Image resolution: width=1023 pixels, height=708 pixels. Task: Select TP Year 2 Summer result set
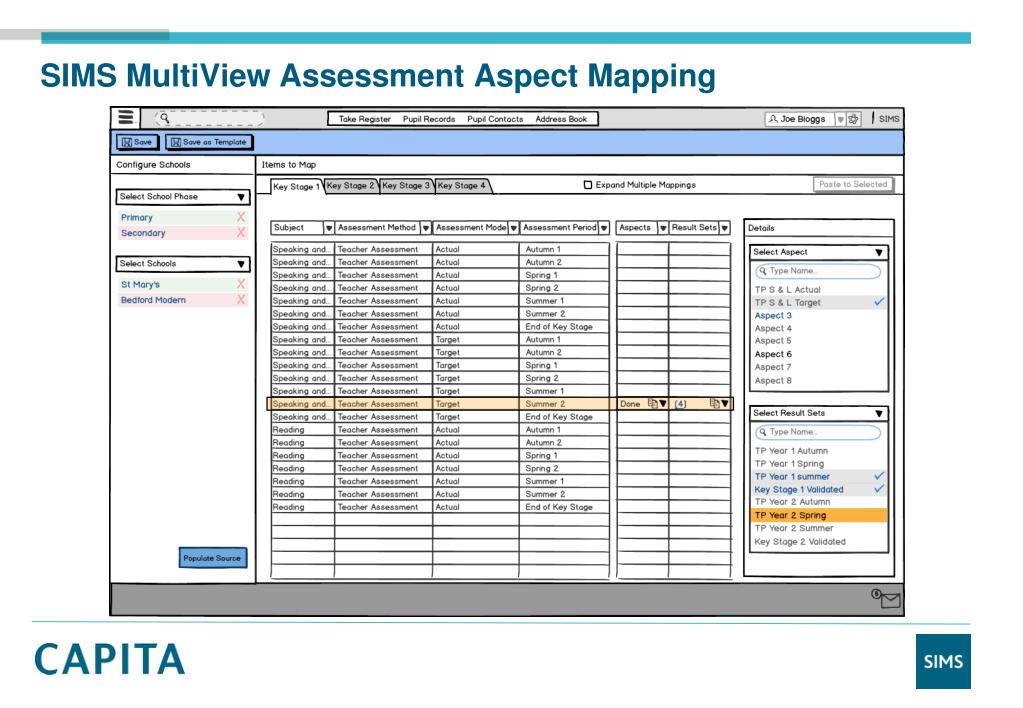(794, 528)
